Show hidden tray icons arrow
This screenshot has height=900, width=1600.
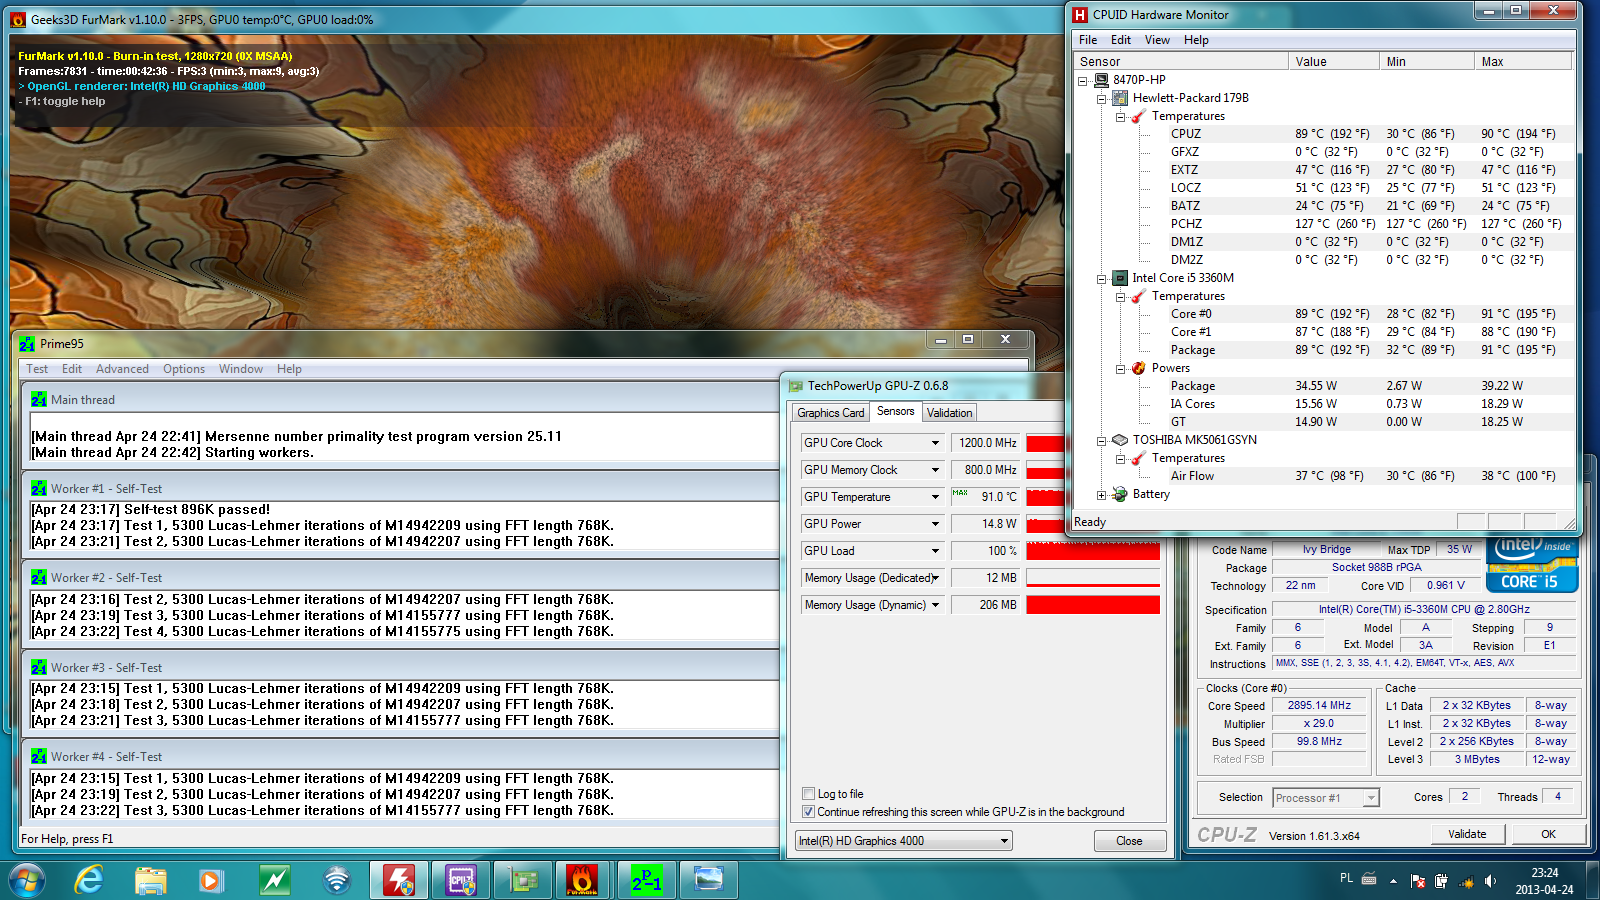pos(1393,881)
